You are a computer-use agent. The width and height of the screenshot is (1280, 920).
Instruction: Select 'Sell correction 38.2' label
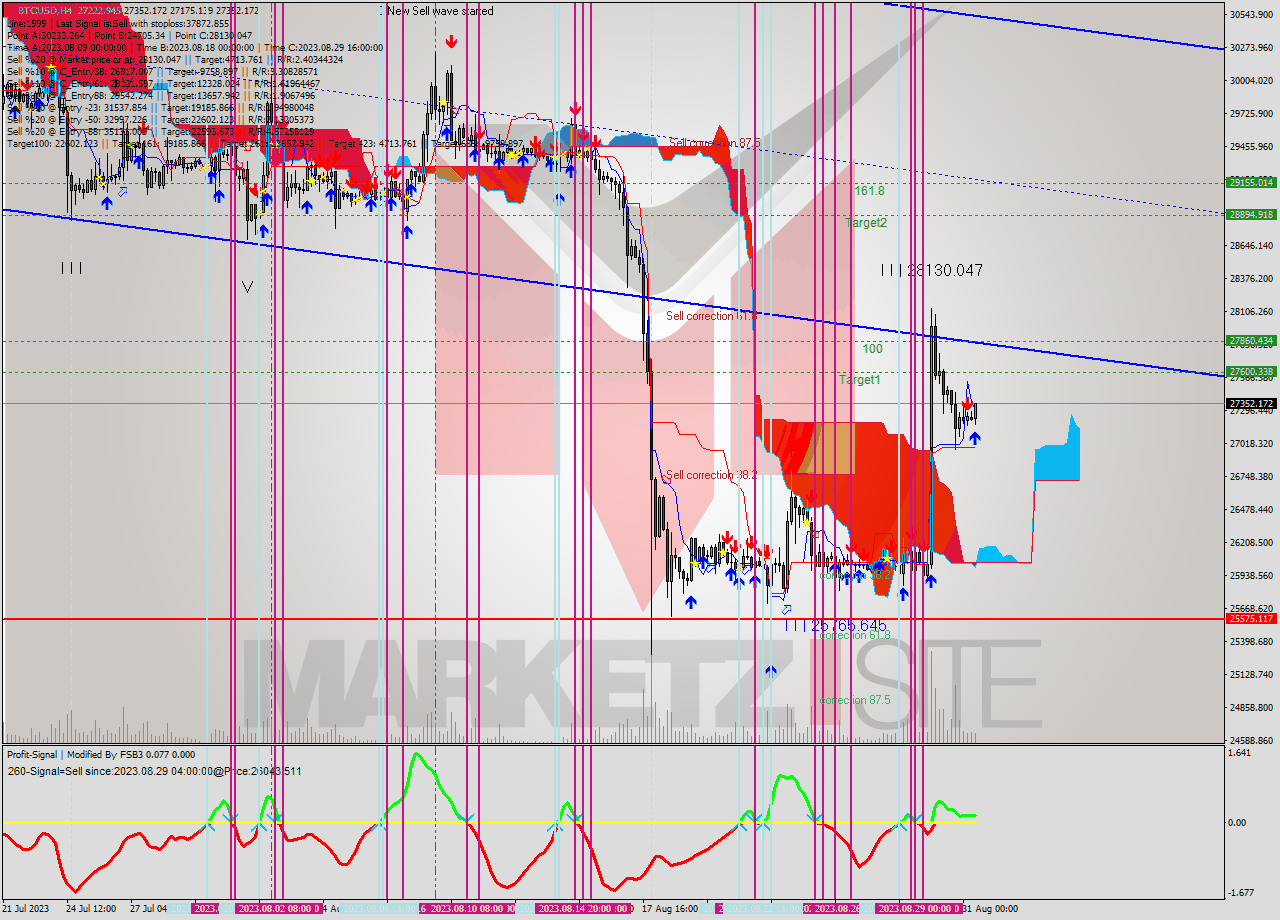pyautogui.click(x=712, y=475)
